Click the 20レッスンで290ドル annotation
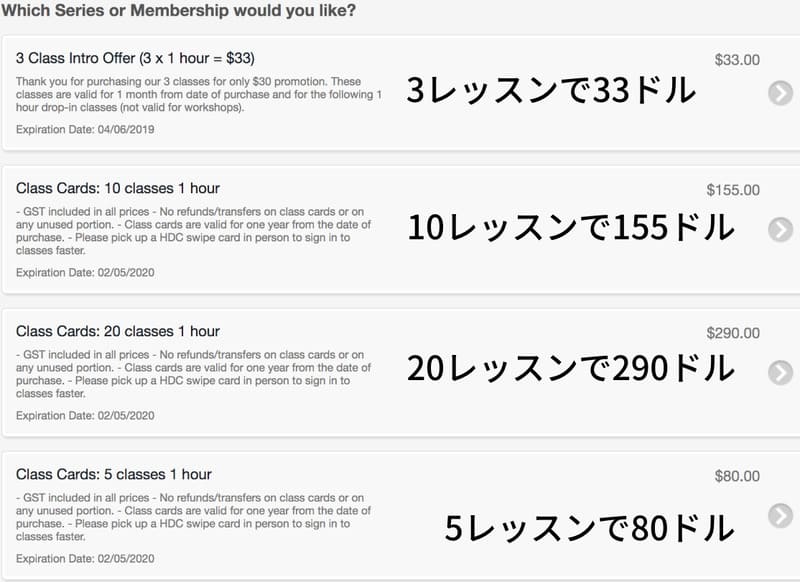 570,368
